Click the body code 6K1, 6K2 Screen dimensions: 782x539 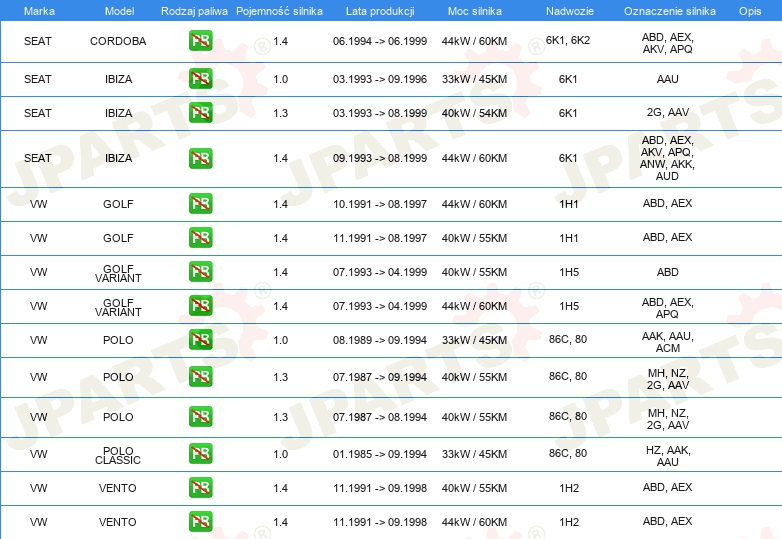(568, 40)
